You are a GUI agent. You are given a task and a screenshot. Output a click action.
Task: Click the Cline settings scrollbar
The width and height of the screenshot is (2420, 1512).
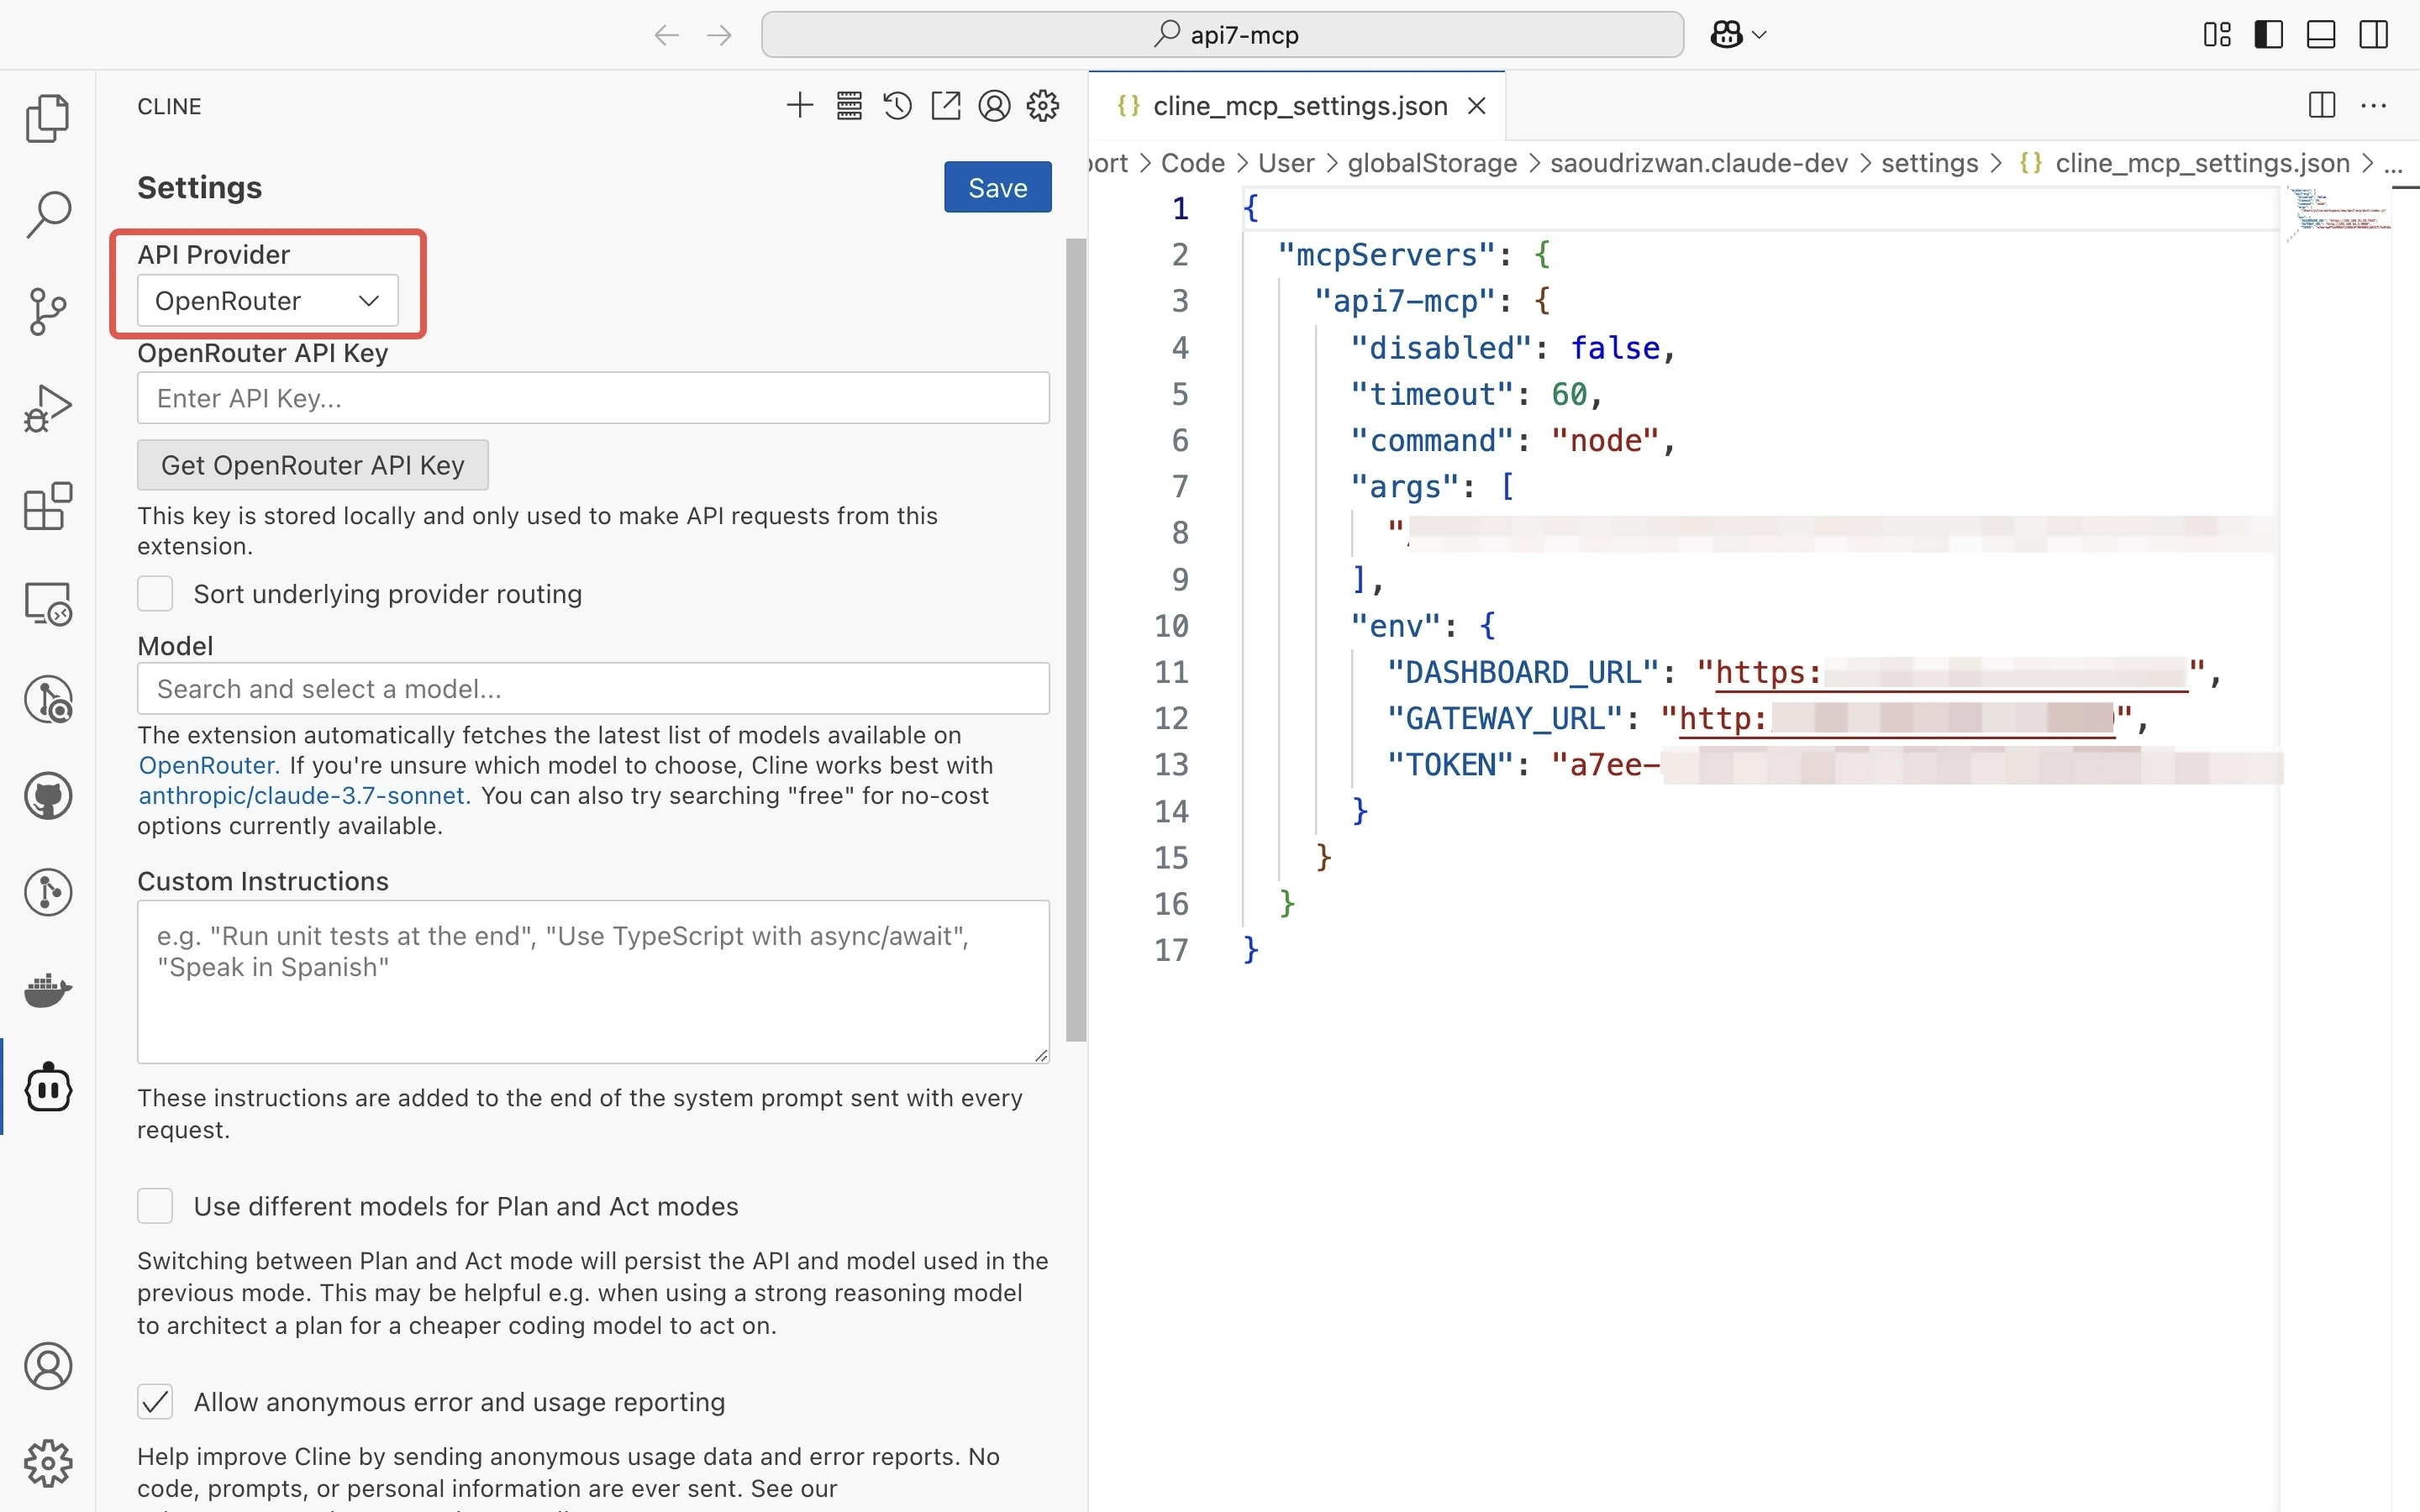[1076, 640]
